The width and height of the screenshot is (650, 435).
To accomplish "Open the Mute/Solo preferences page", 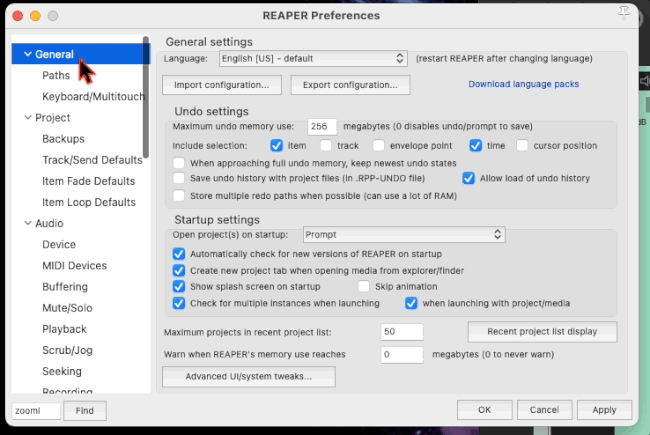I will [x=67, y=308].
